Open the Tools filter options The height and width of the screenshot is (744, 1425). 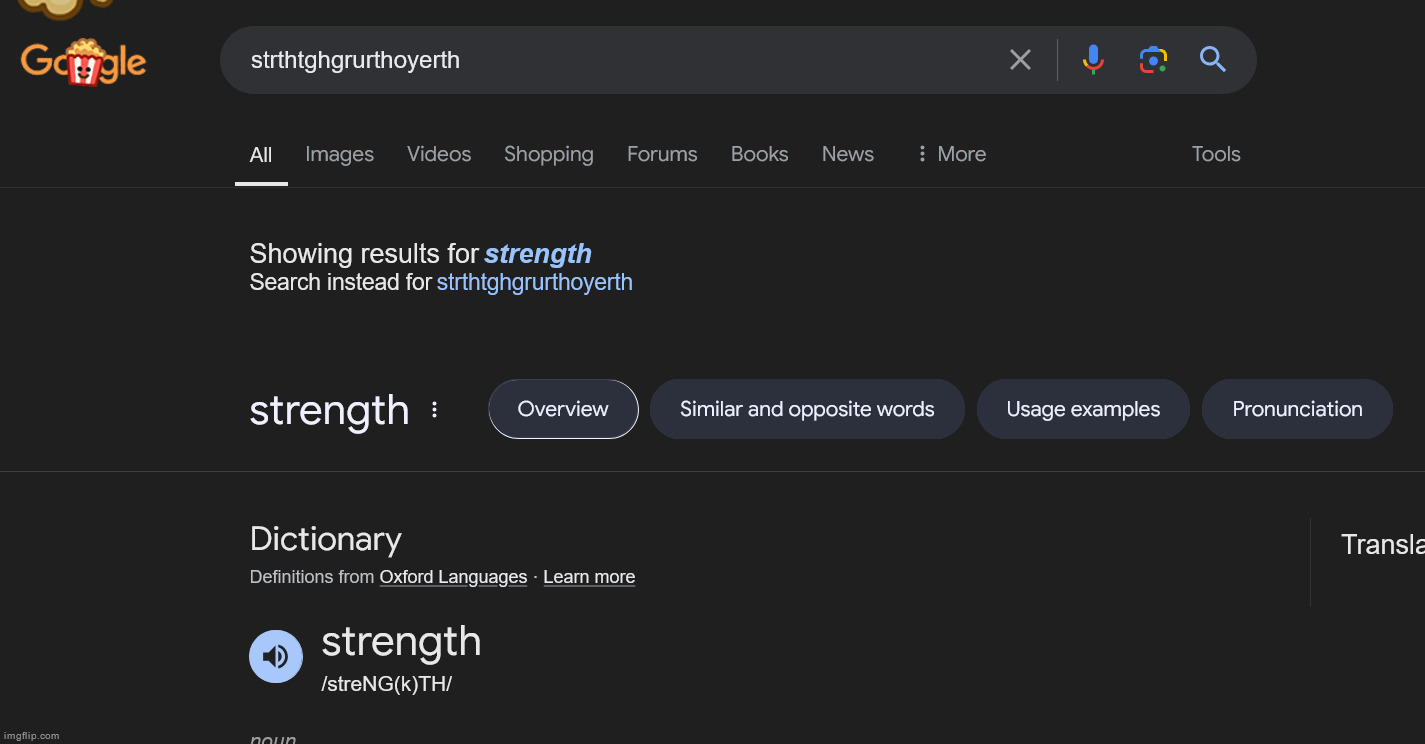[1216, 154]
